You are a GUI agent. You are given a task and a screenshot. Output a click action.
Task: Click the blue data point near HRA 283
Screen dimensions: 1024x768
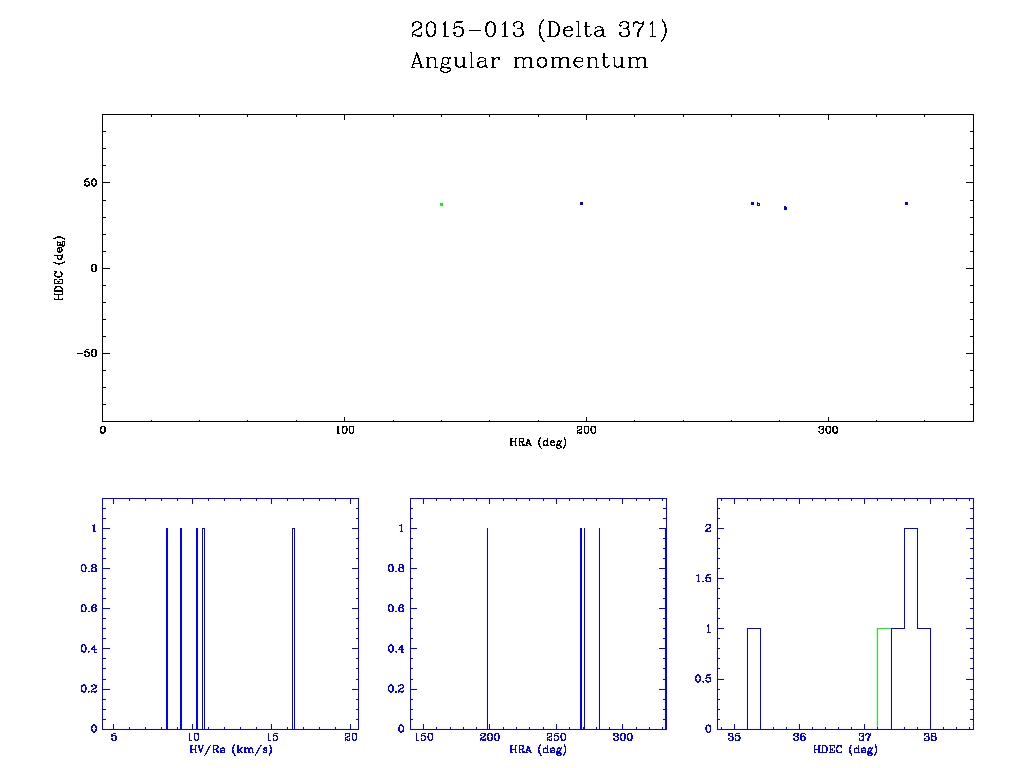(785, 208)
